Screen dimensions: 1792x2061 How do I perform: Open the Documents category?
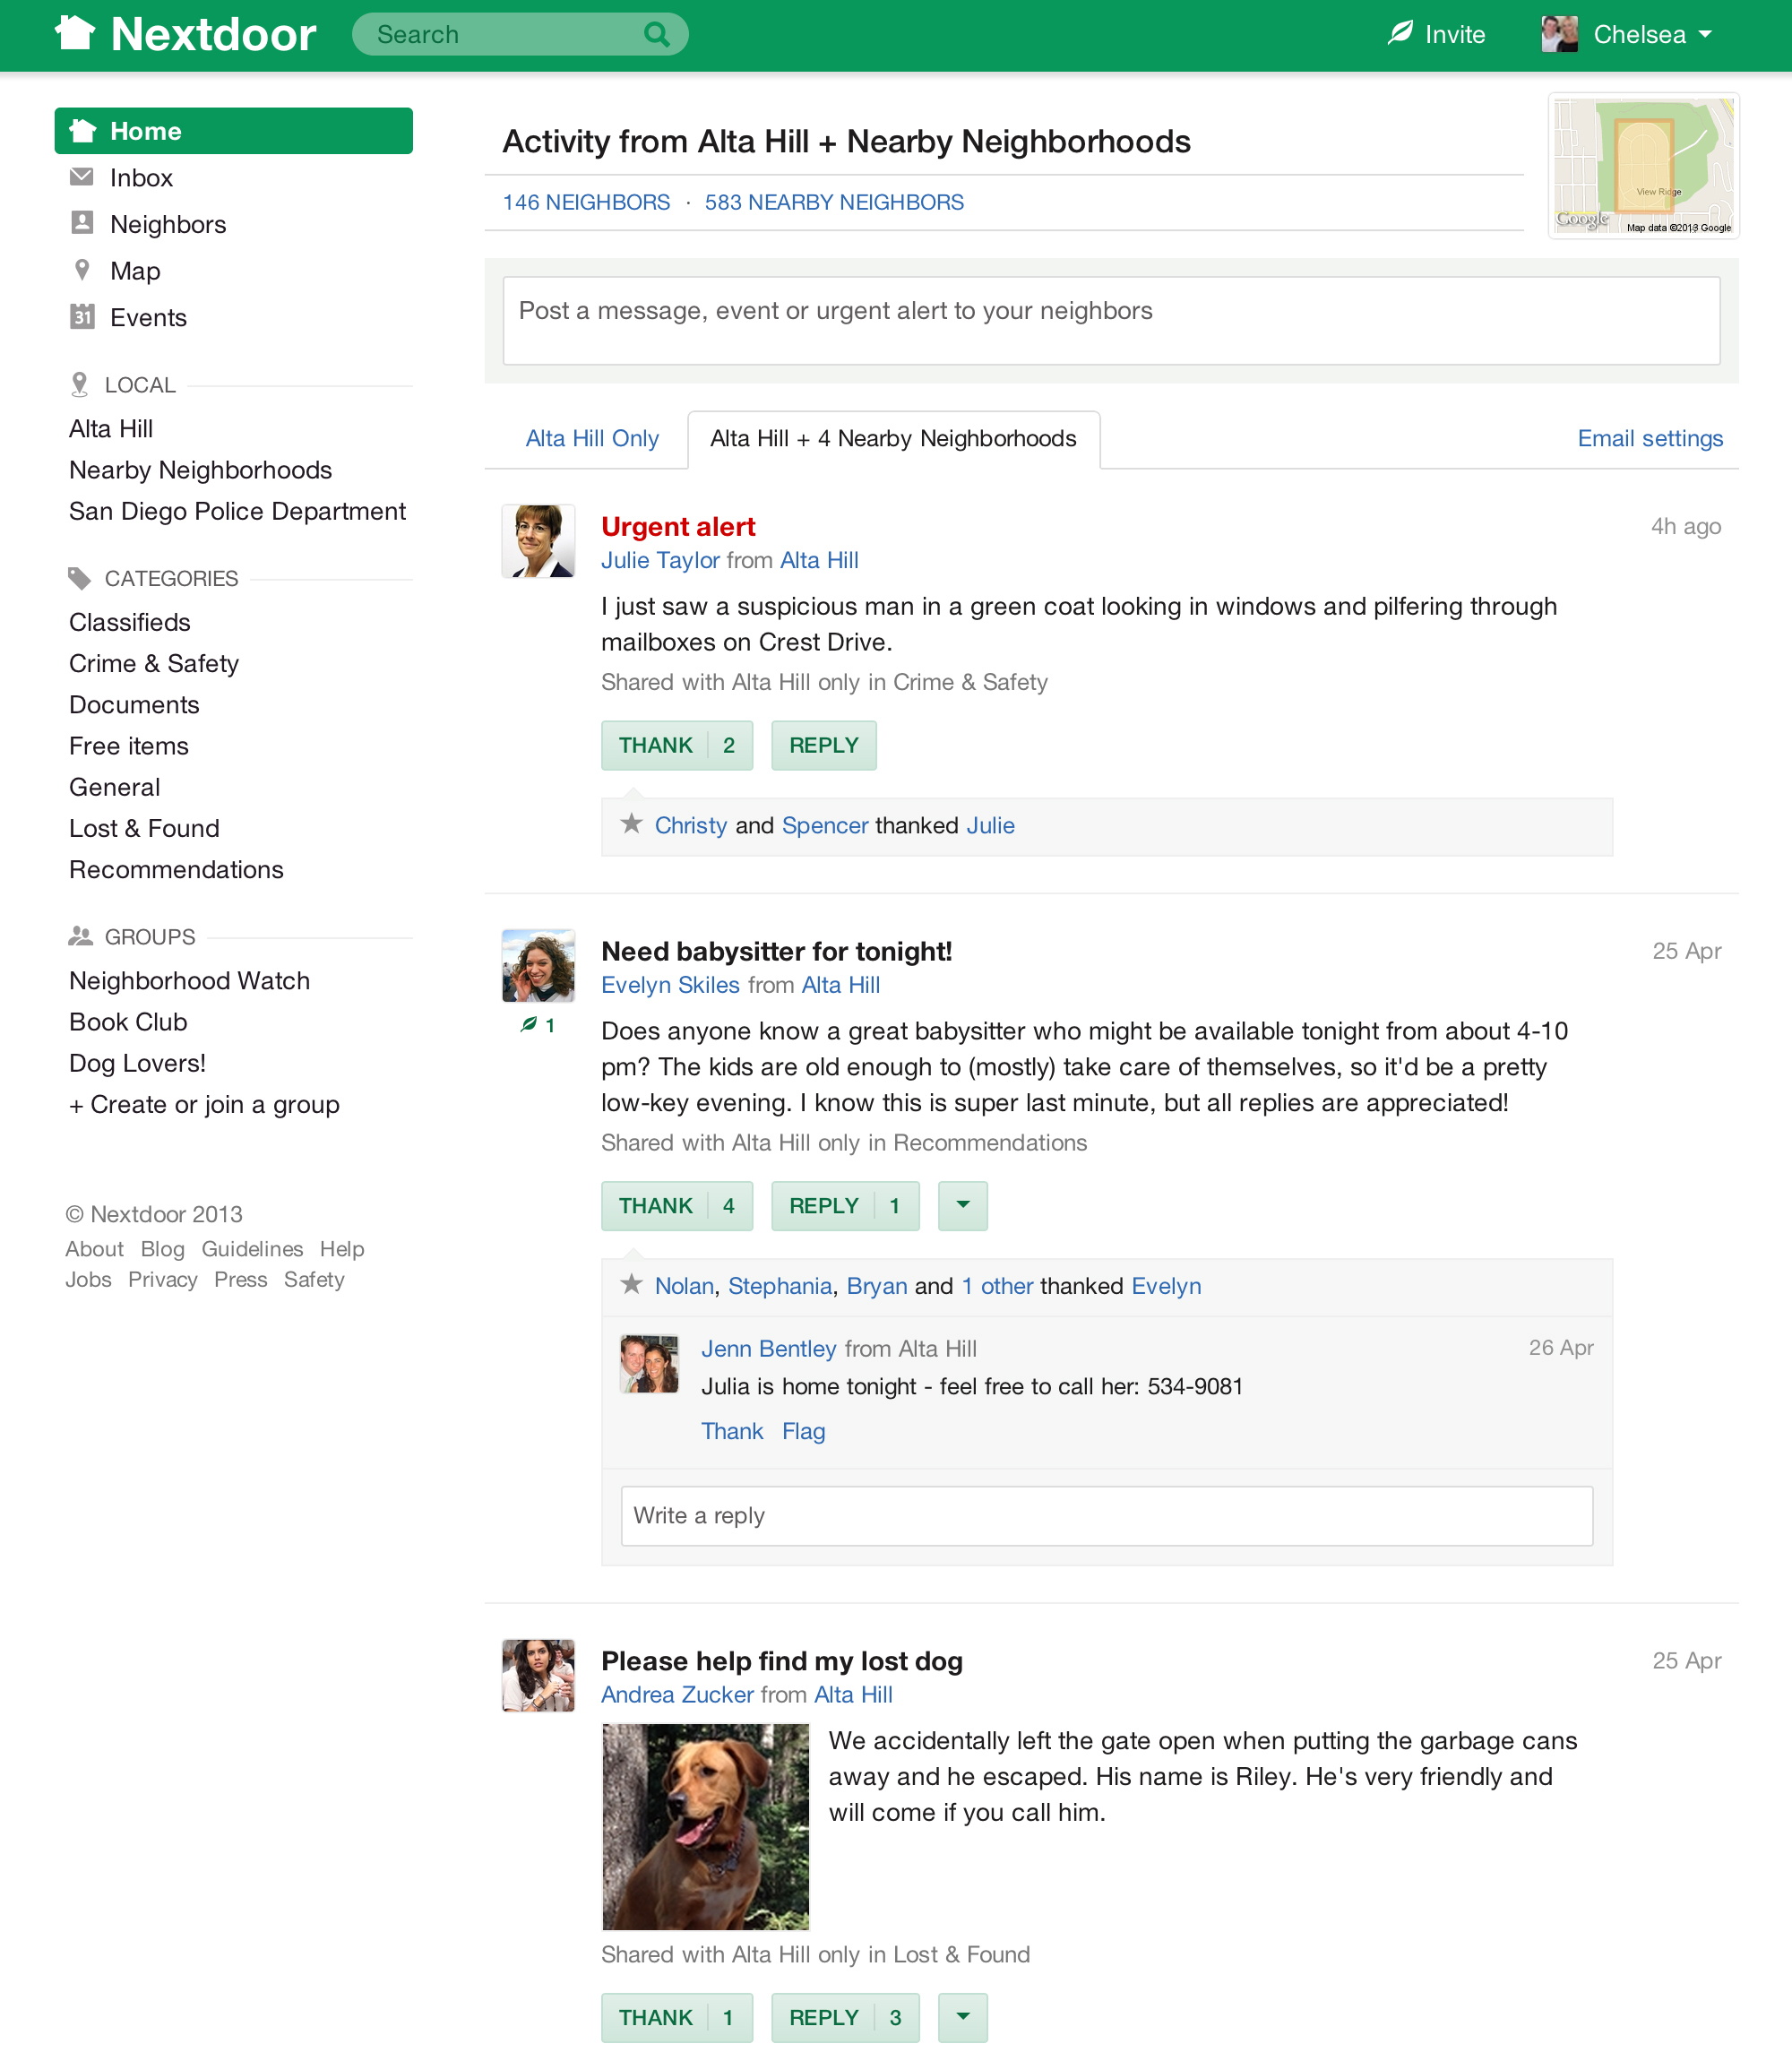pyautogui.click(x=134, y=704)
